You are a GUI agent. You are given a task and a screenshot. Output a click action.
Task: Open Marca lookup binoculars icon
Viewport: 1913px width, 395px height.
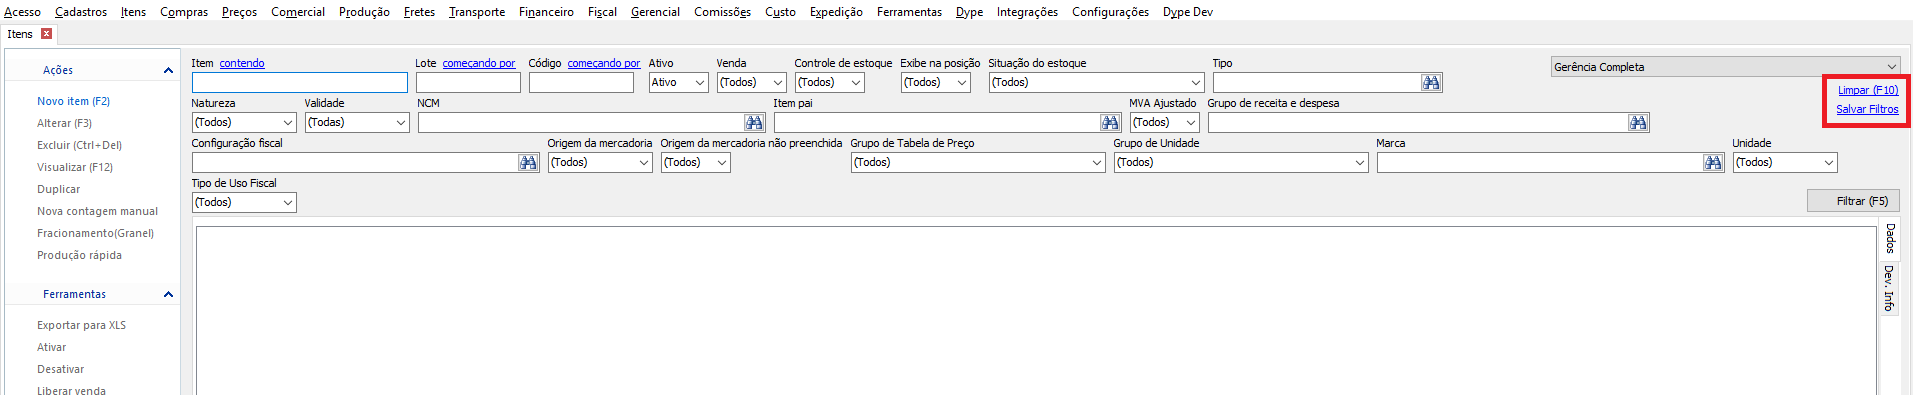(x=1713, y=163)
